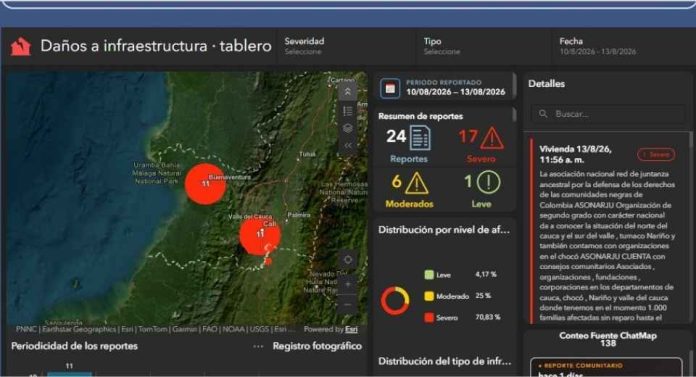
Task: Click the Distribución del tipo de infr... heading
Action: pyautogui.click(x=444, y=361)
